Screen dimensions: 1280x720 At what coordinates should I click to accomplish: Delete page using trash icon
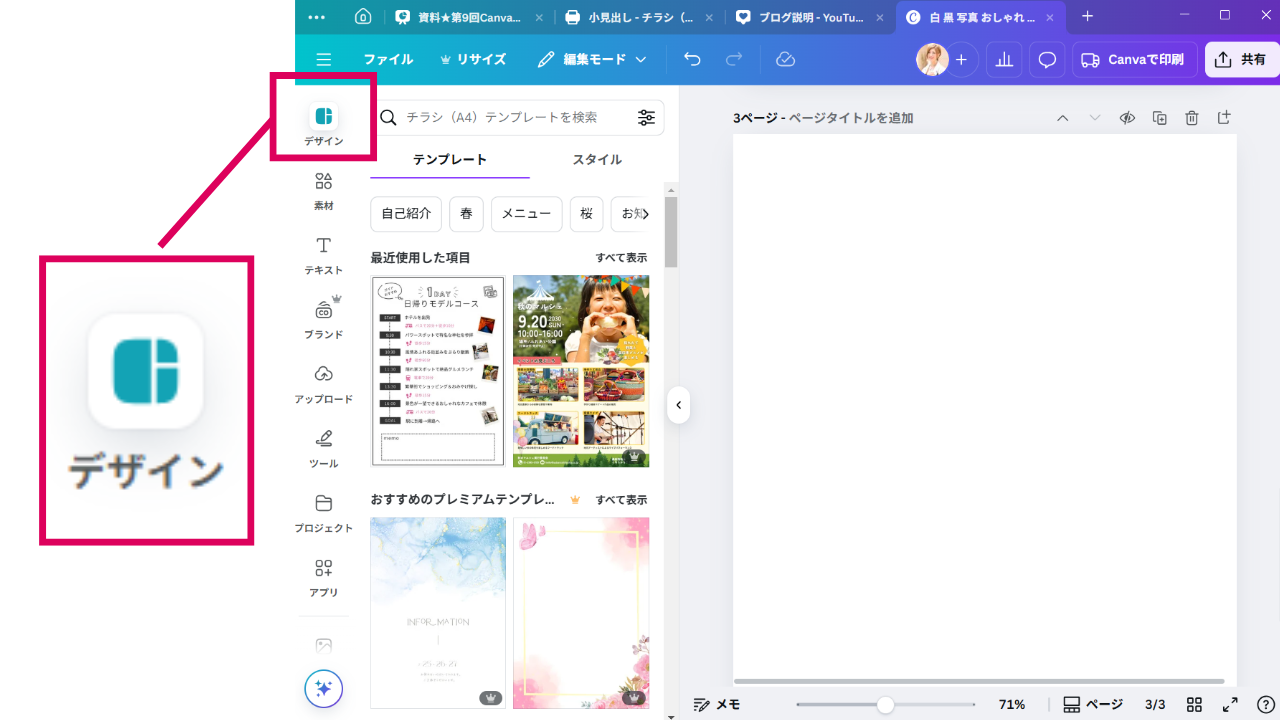pos(1192,118)
